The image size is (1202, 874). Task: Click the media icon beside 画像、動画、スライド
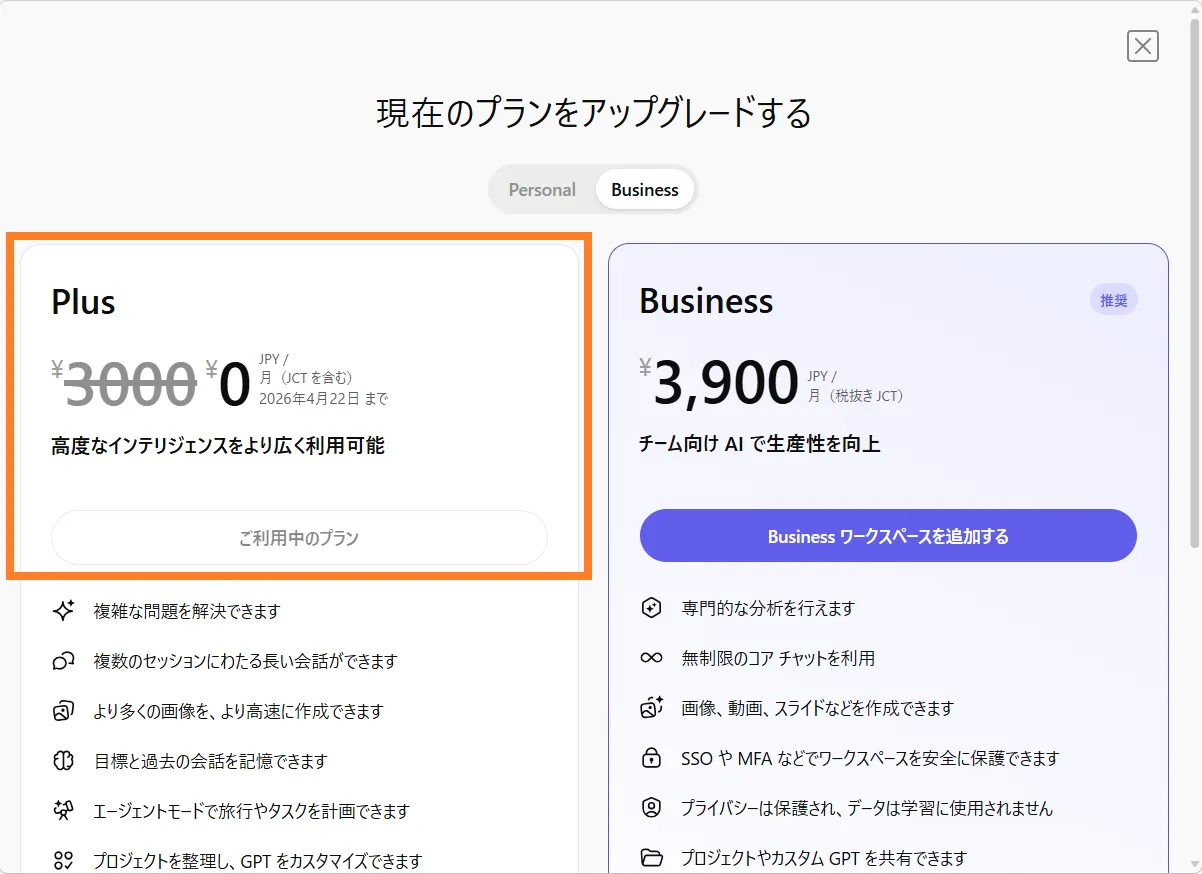(652, 708)
